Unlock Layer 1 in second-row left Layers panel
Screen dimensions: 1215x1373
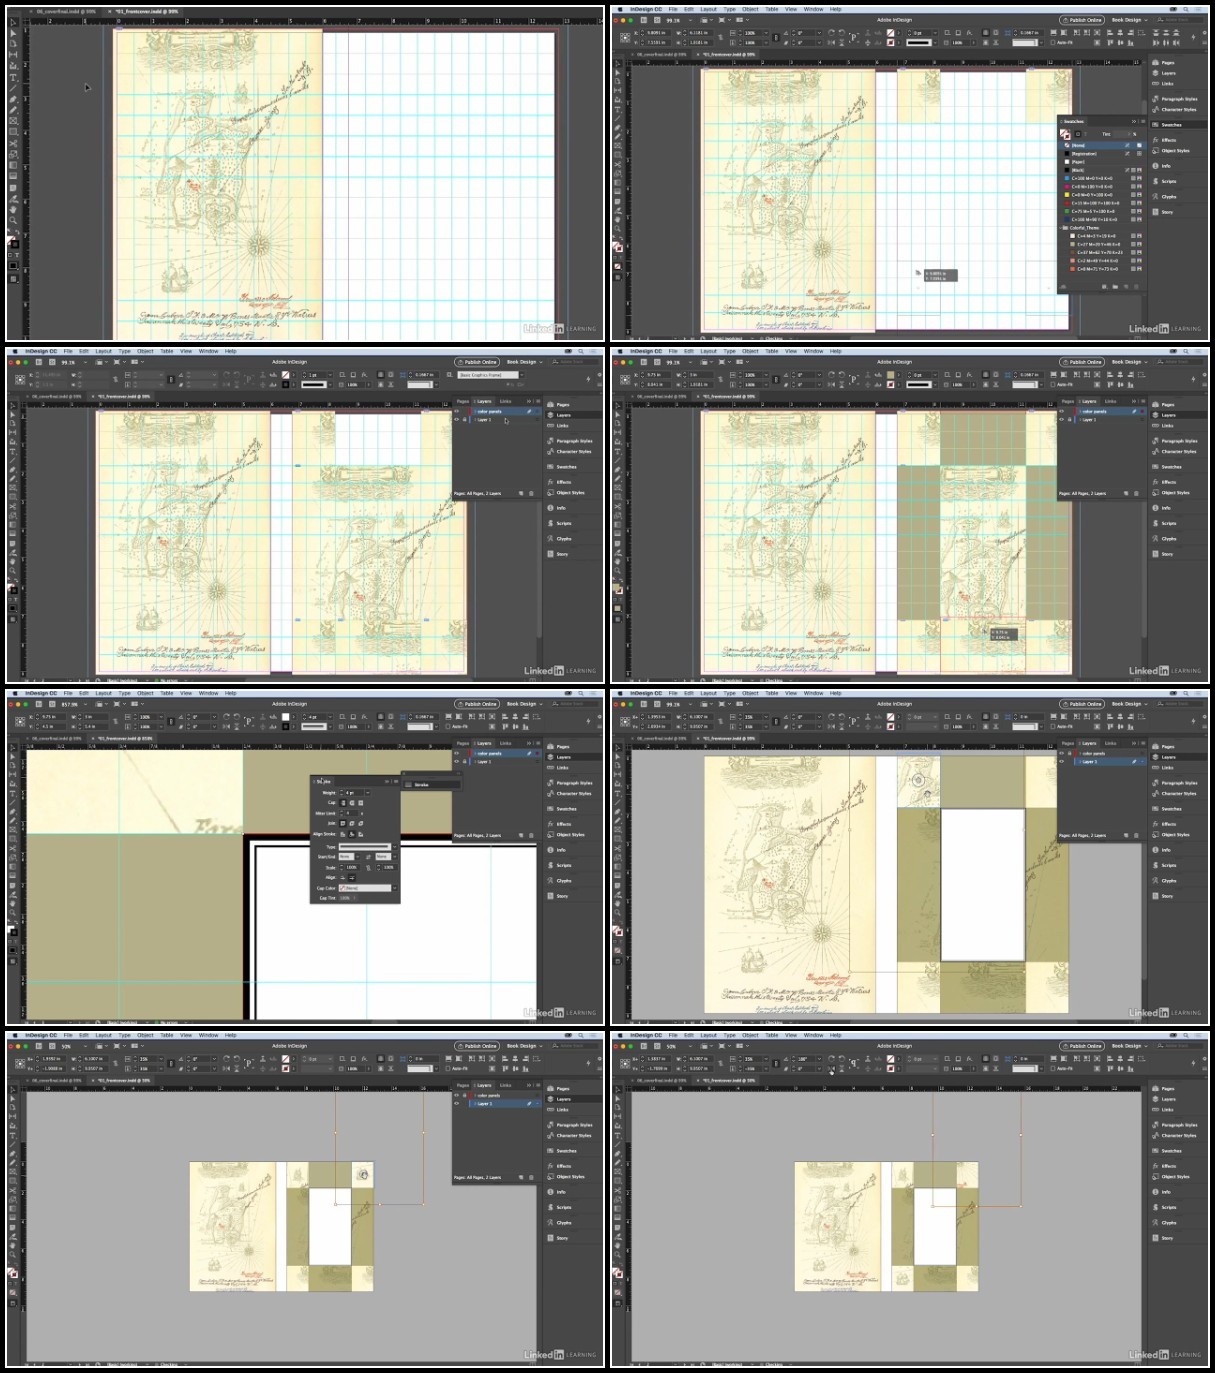[465, 420]
